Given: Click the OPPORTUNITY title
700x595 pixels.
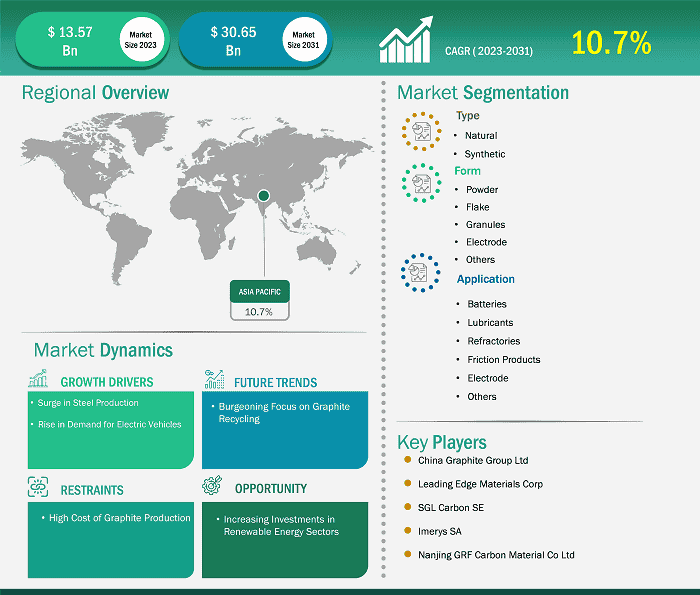Looking at the screenshot, I should (271, 489).
